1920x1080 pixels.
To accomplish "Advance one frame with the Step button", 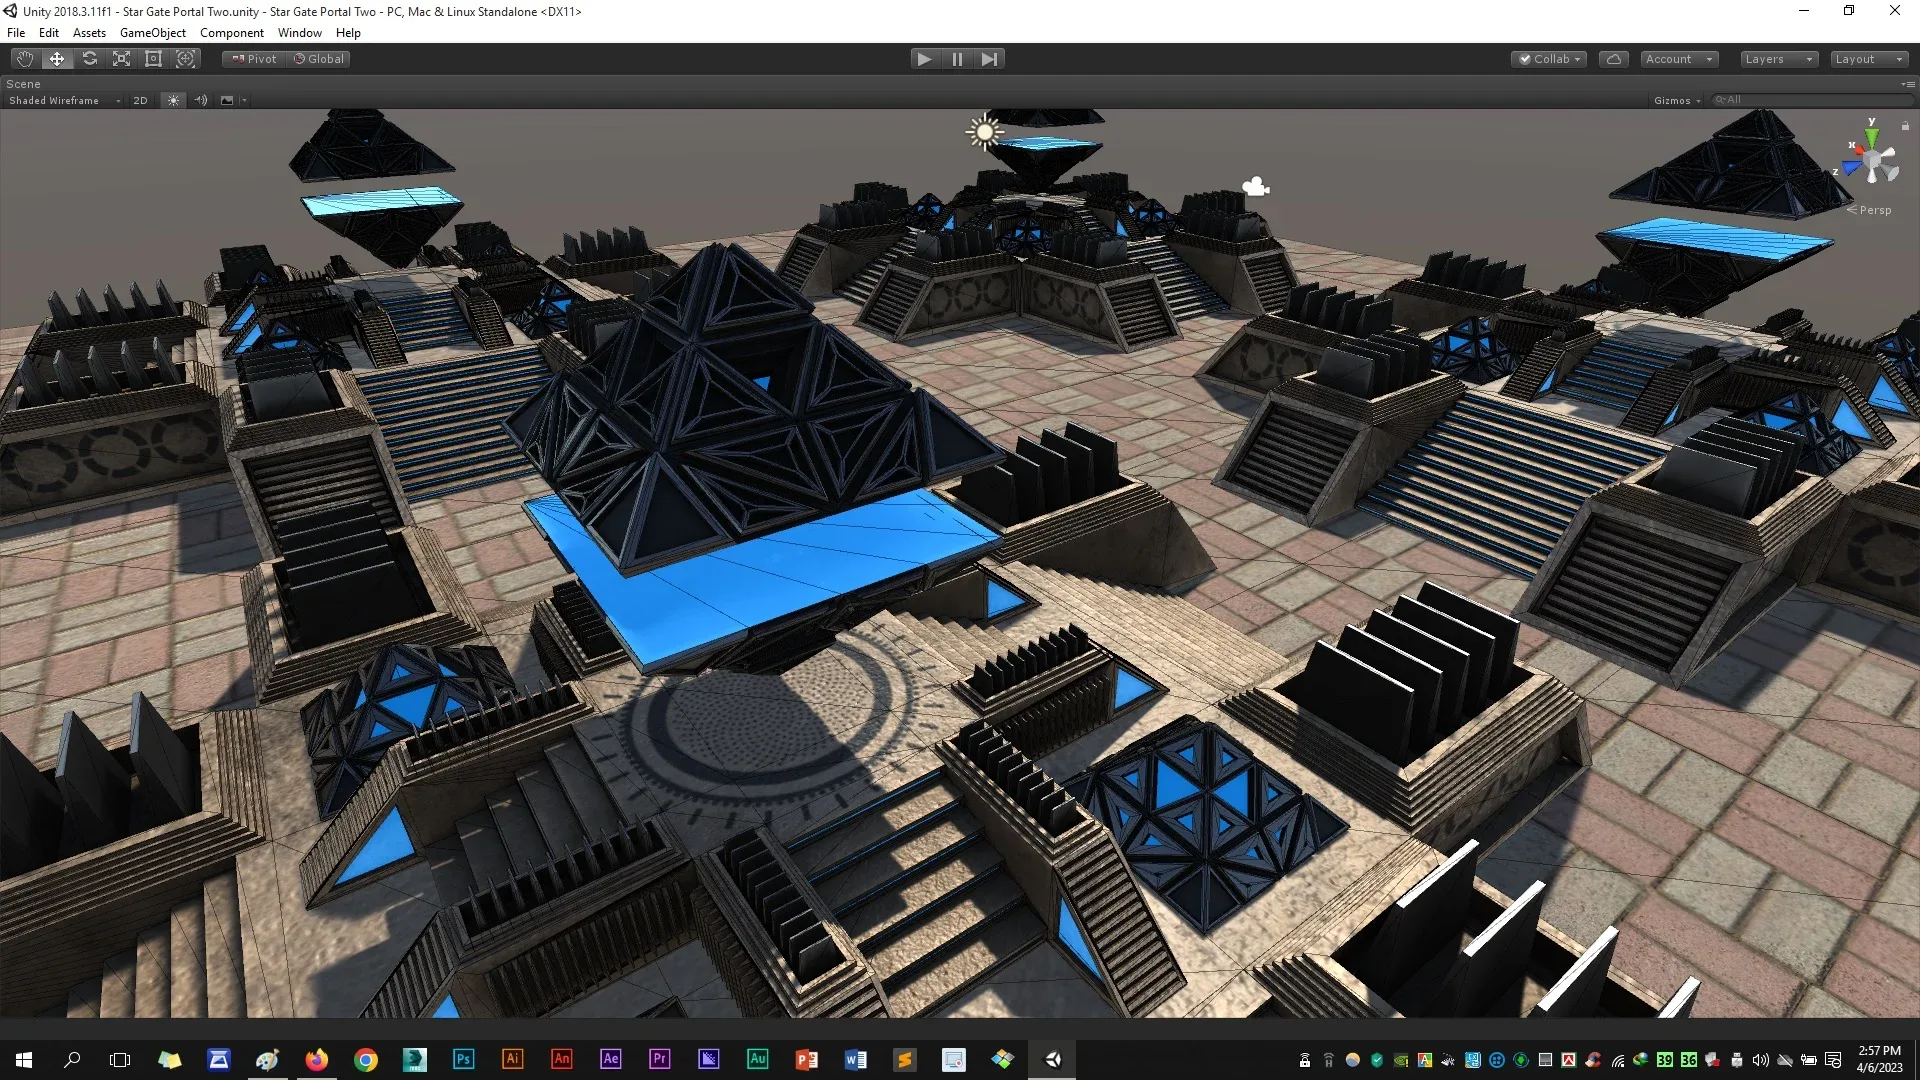I will click(x=989, y=59).
